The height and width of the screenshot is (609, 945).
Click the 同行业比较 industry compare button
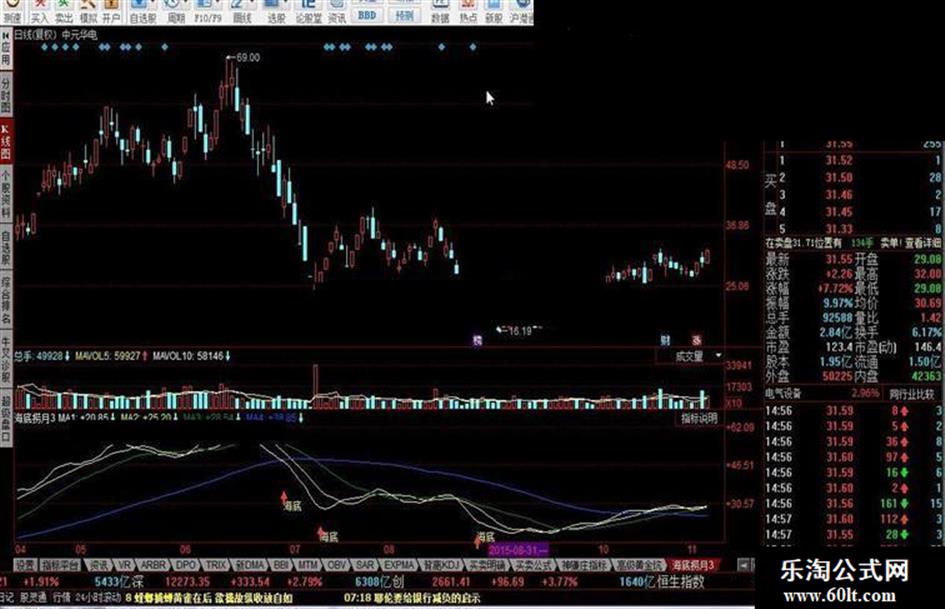pos(912,394)
